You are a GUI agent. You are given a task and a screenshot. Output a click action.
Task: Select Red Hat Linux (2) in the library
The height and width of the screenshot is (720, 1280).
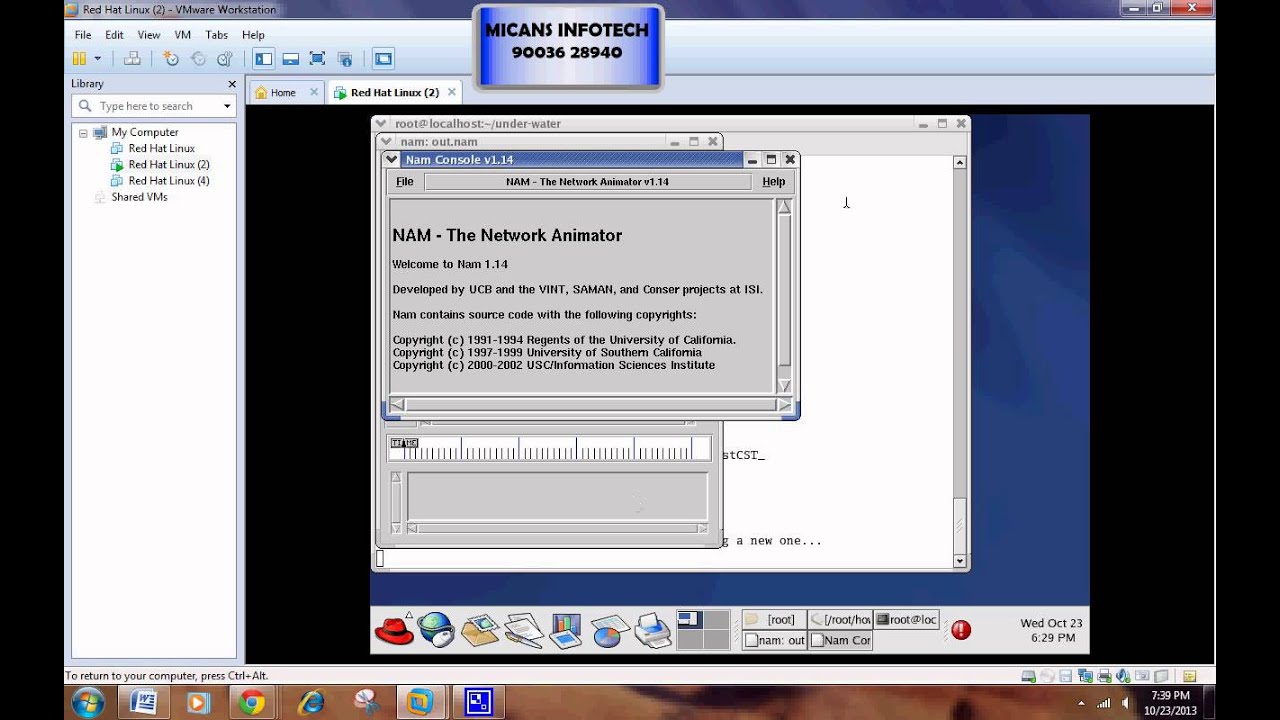tap(169, 164)
